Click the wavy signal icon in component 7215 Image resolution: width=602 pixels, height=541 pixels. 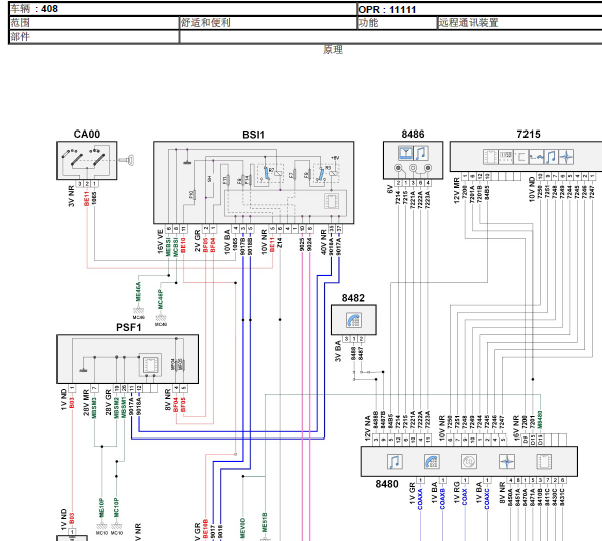click(x=536, y=157)
